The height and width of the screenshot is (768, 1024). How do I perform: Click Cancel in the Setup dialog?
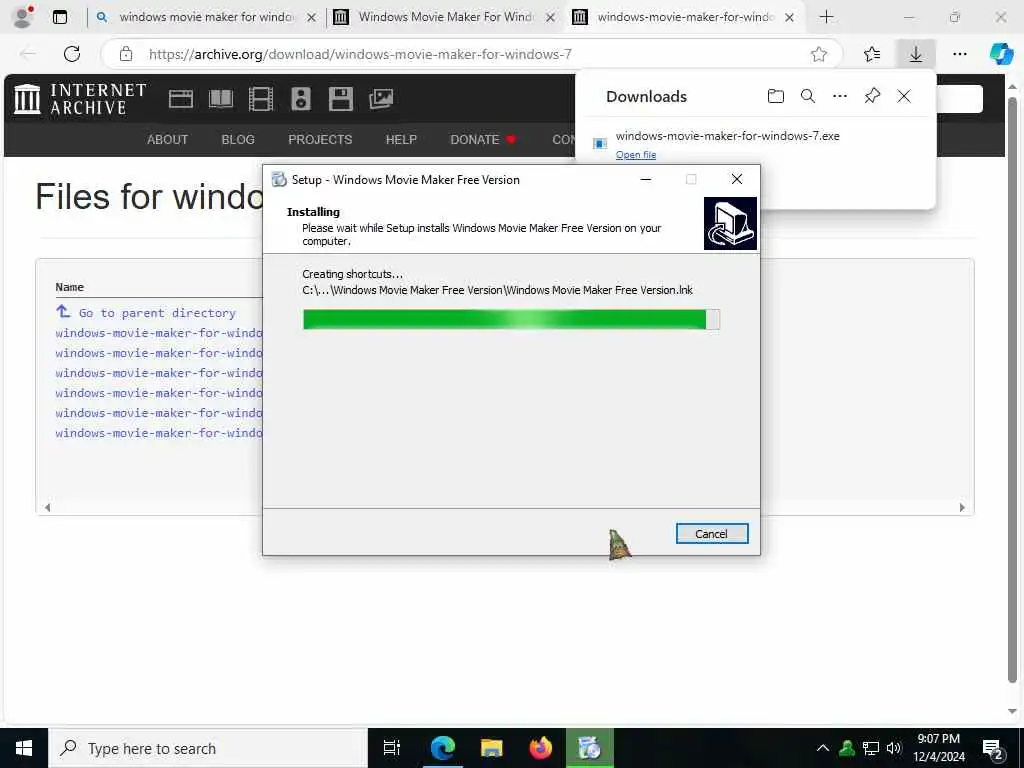(712, 534)
